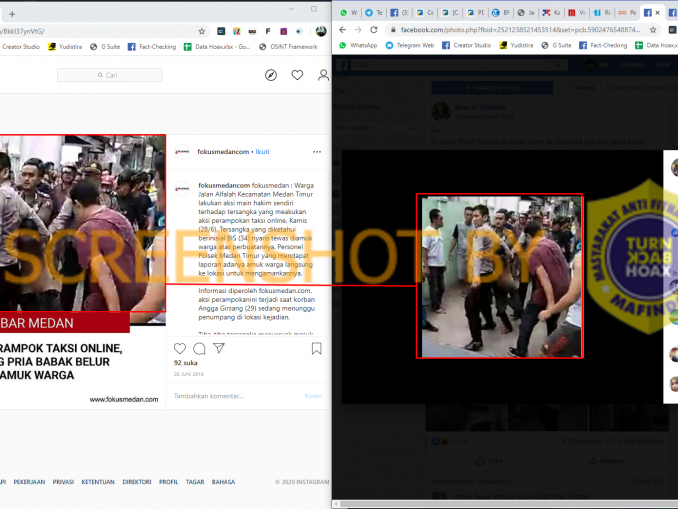This screenshot has width=678, height=509.
Task: Switch to the Facebook (3) tab
Action: click(x=399, y=13)
